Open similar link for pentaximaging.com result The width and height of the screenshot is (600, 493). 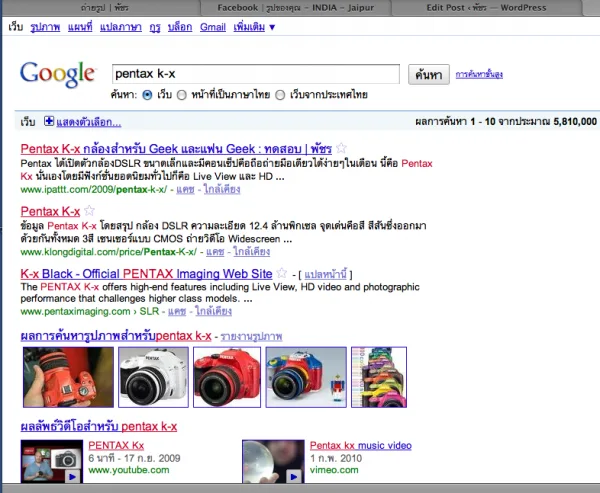[213, 311]
